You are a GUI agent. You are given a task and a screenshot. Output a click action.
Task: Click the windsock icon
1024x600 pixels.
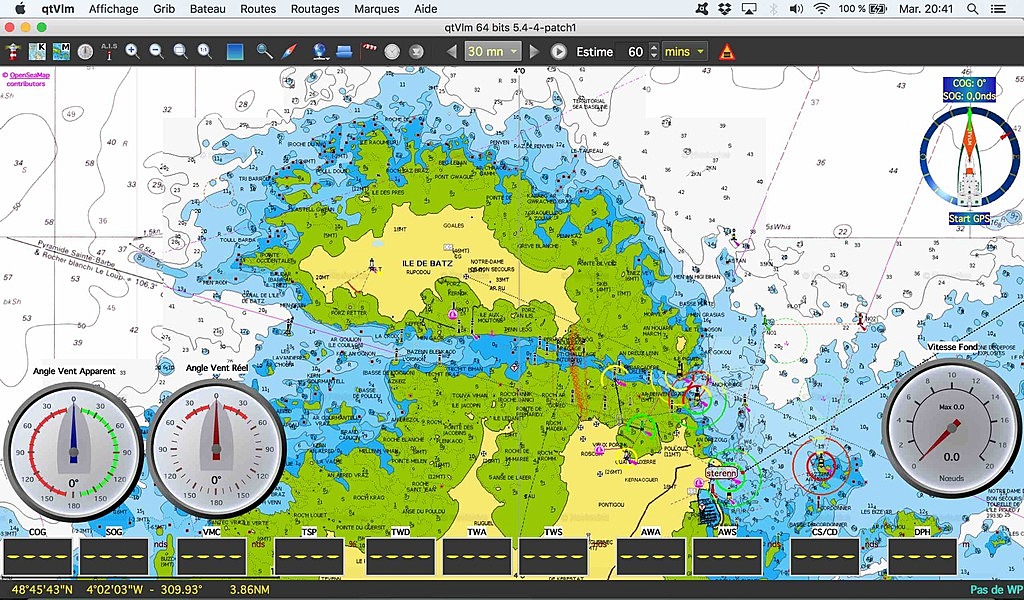coord(369,52)
